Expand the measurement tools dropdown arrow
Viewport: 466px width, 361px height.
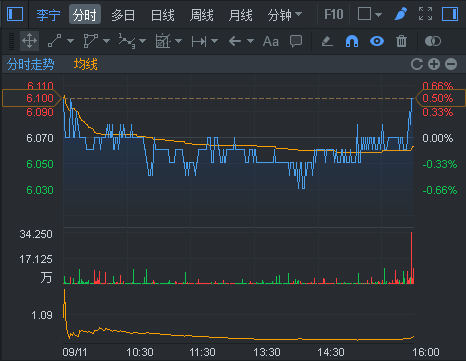pos(178,41)
